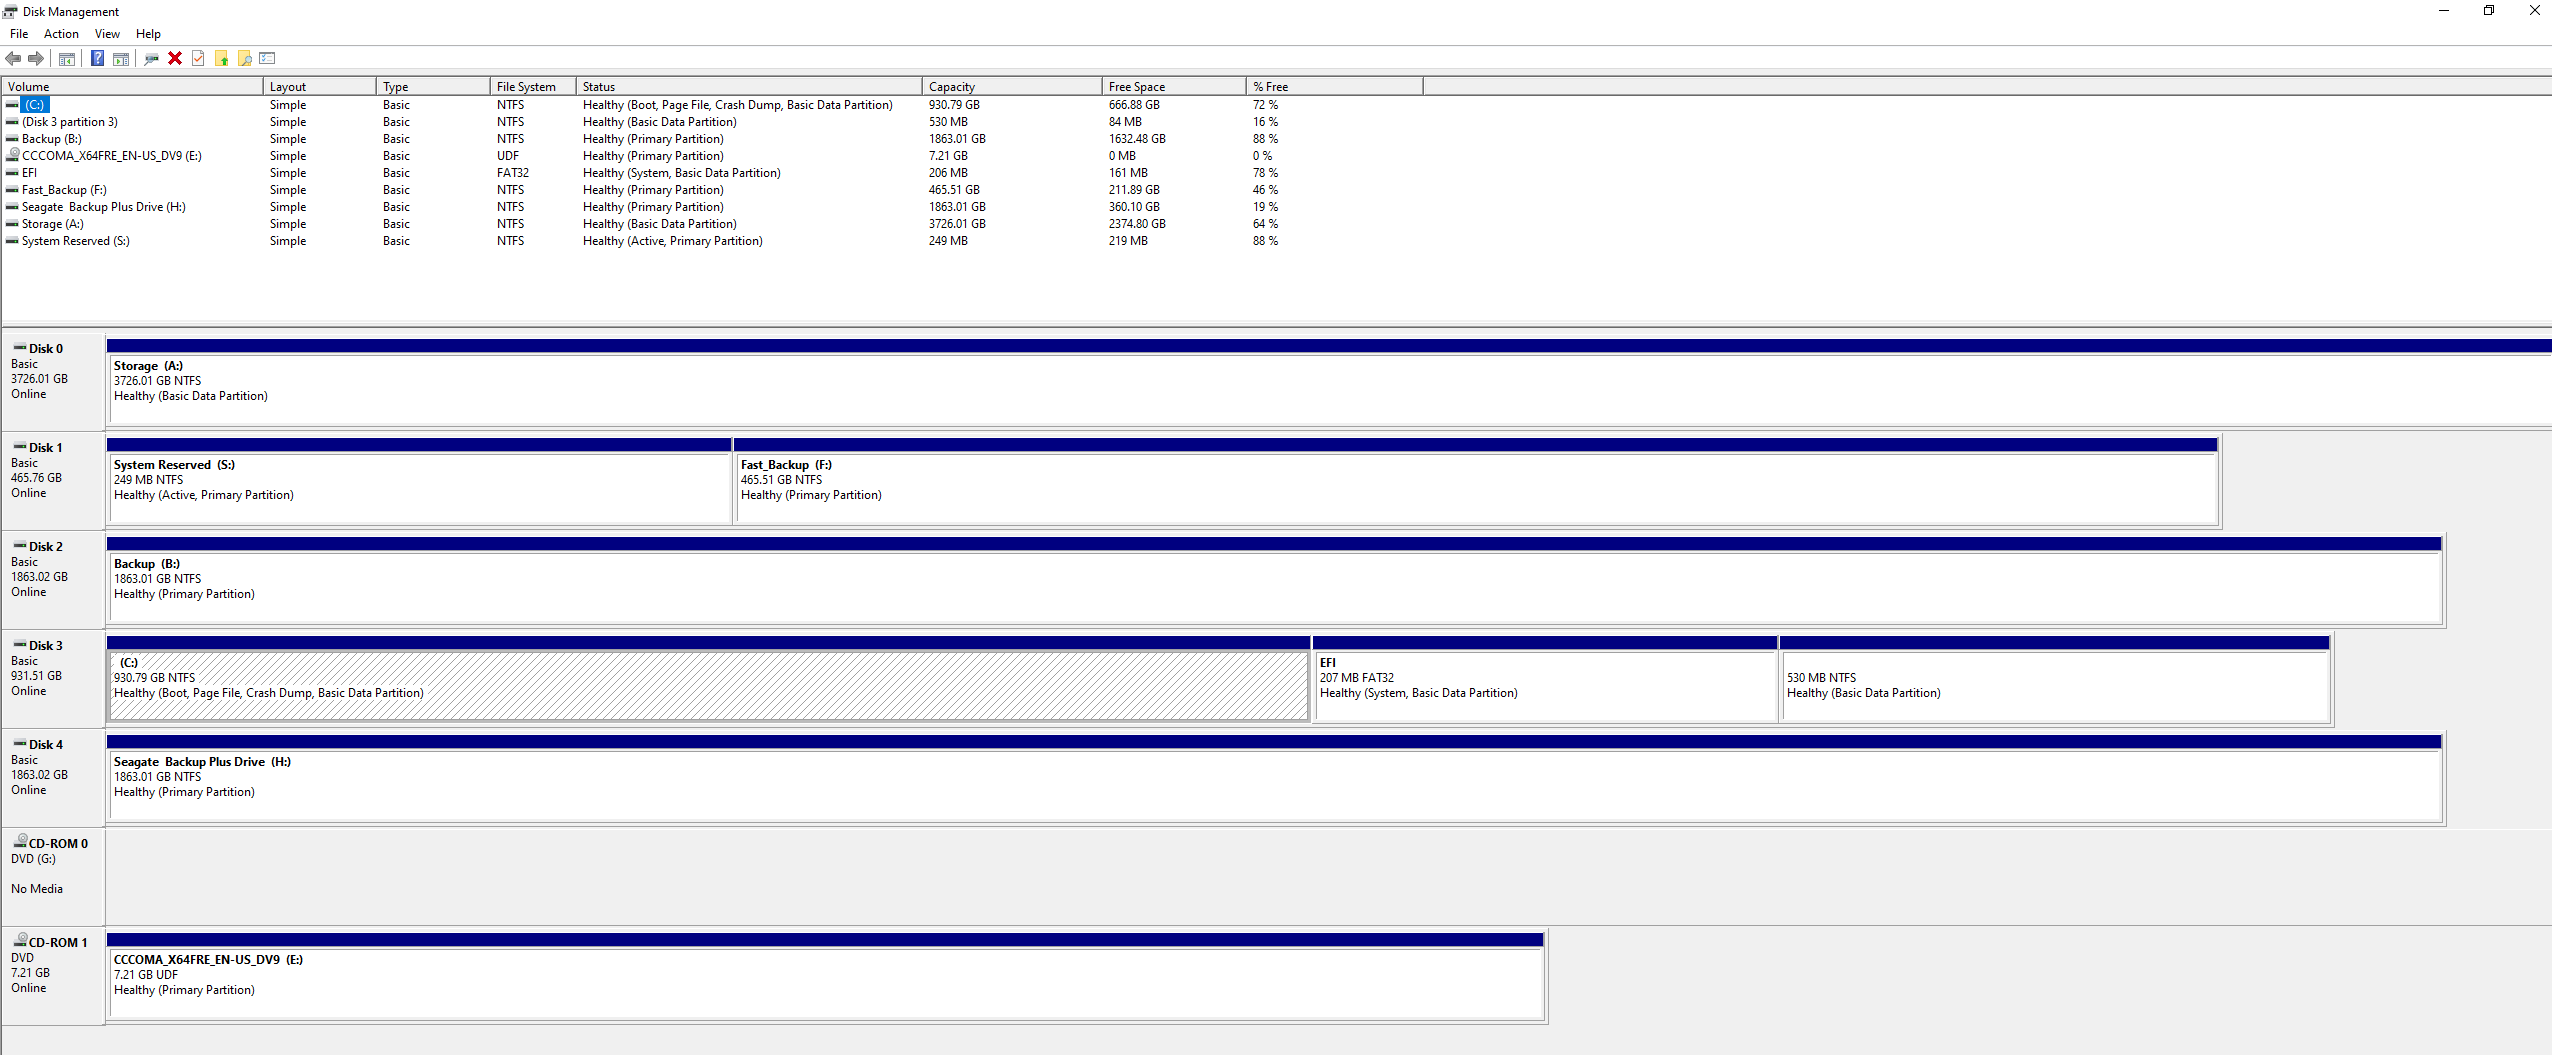Open the Help menu
This screenshot has height=1055, width=2552.
coord(148,34)
